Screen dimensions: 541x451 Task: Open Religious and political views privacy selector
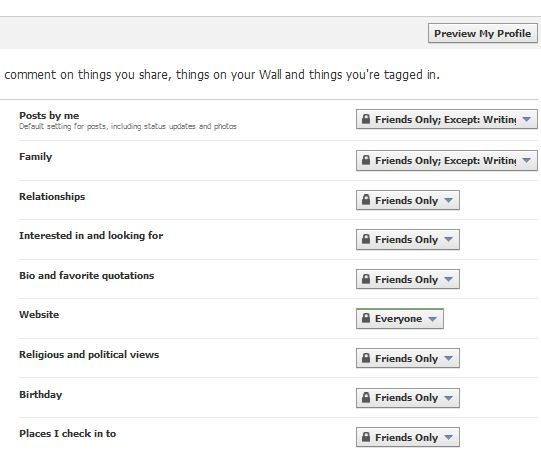[408, 358]
